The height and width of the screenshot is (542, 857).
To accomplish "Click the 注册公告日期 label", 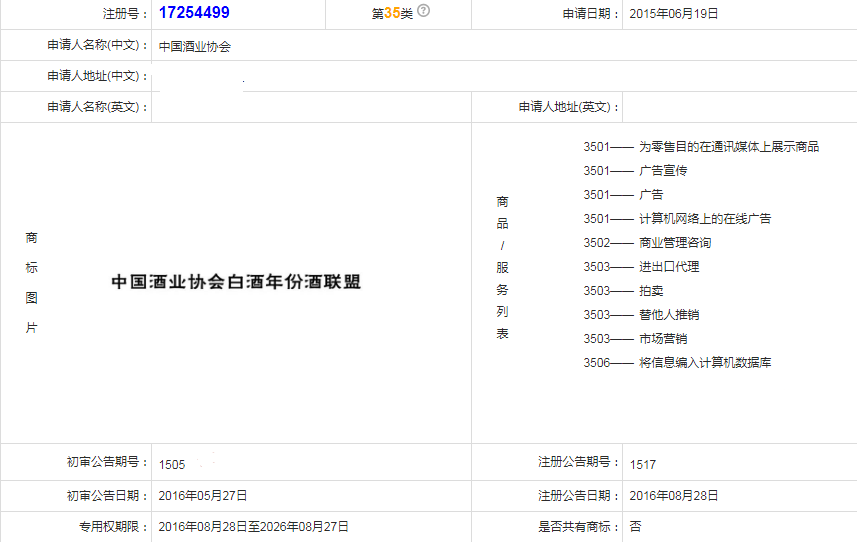I will [579, 496].
